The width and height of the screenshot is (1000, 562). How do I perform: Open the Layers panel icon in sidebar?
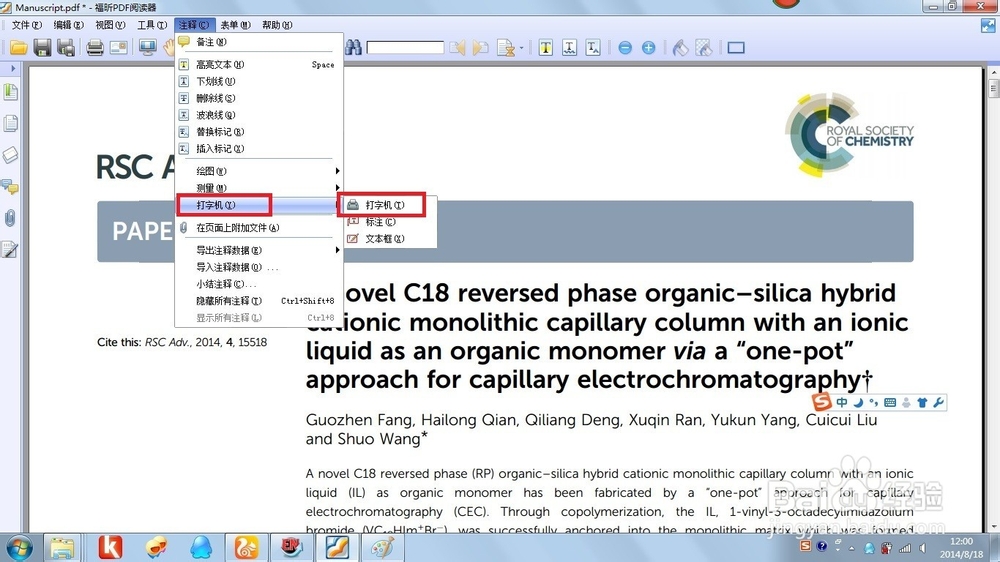10,155
